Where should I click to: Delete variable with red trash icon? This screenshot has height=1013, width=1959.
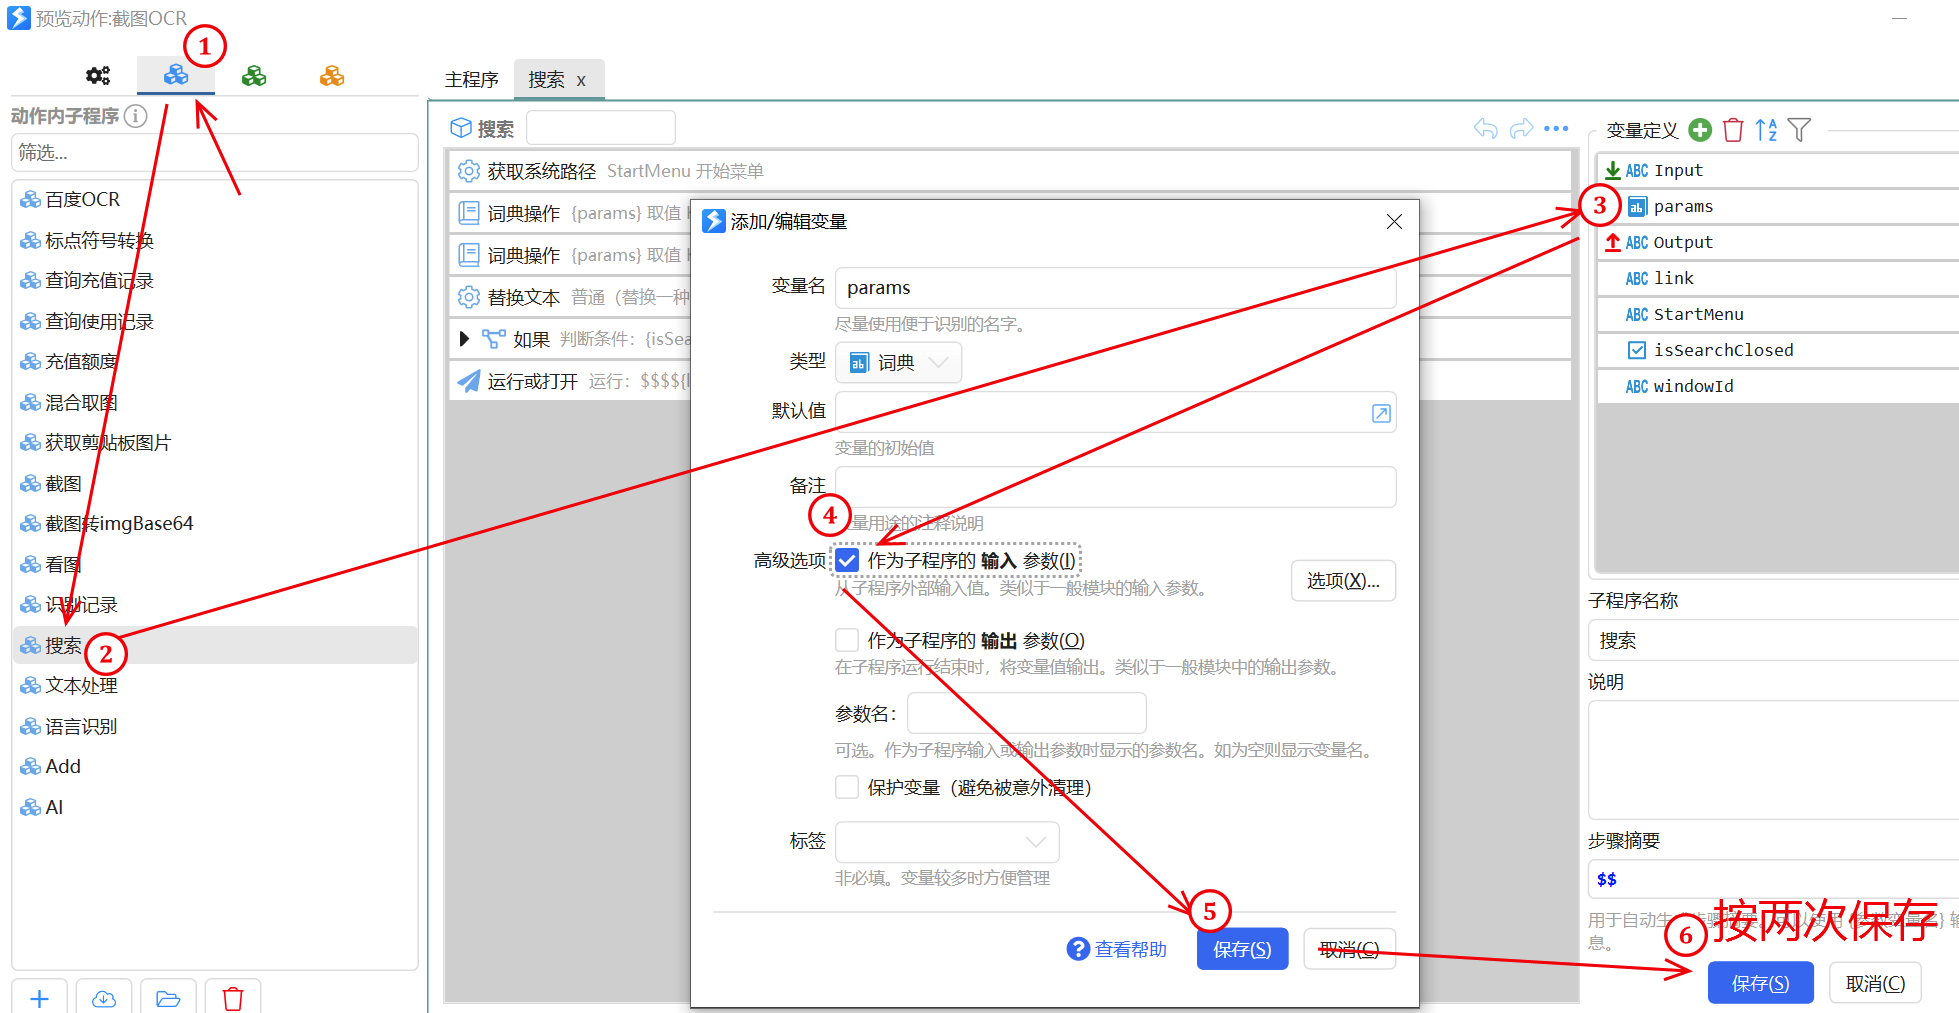click(x=1734, y=130)
